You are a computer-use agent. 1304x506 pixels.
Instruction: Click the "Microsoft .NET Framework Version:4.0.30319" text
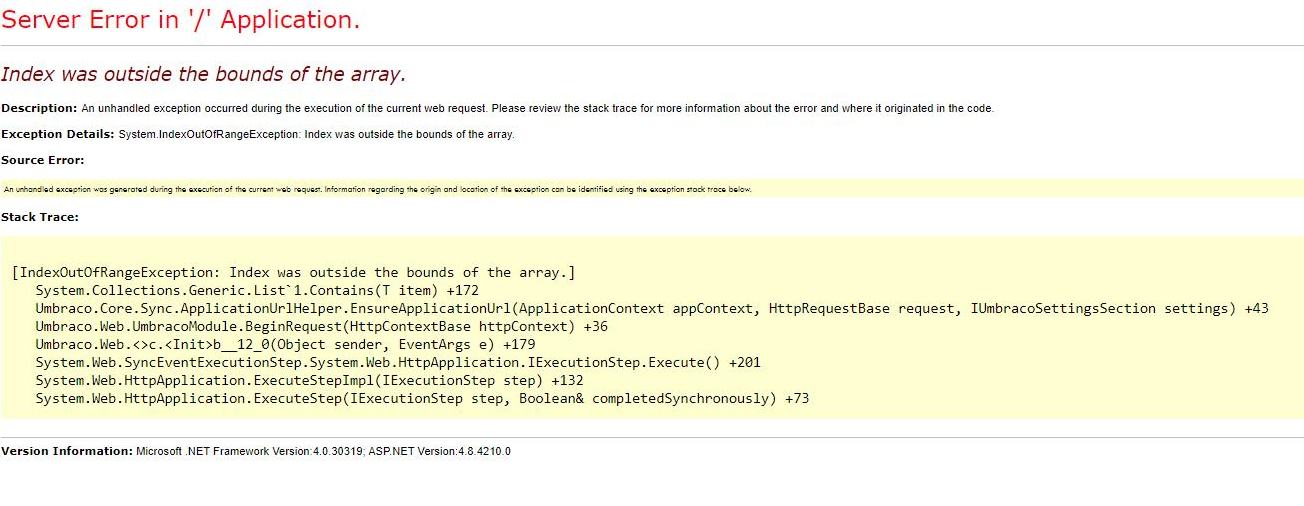pos(249,451)
